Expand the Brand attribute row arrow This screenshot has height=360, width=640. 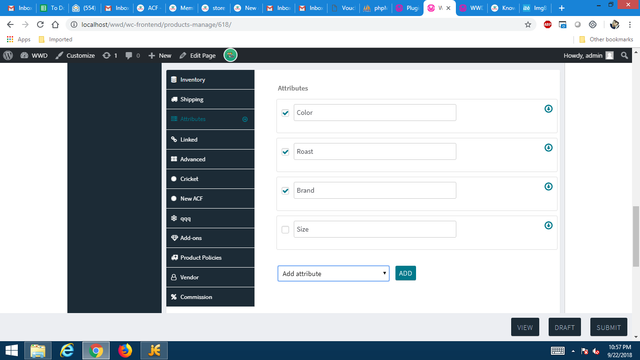(548, 187)
